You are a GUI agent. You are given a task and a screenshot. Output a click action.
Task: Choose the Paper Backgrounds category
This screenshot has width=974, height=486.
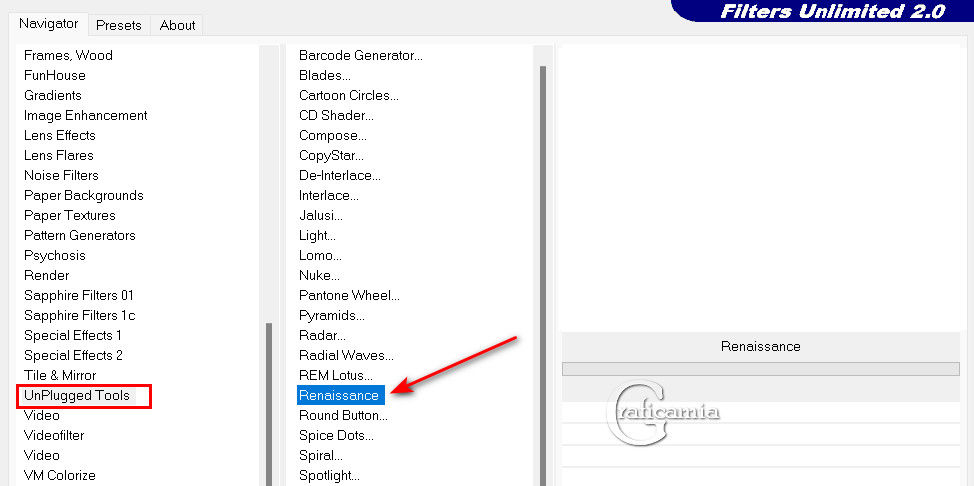[x=84, y=195]
